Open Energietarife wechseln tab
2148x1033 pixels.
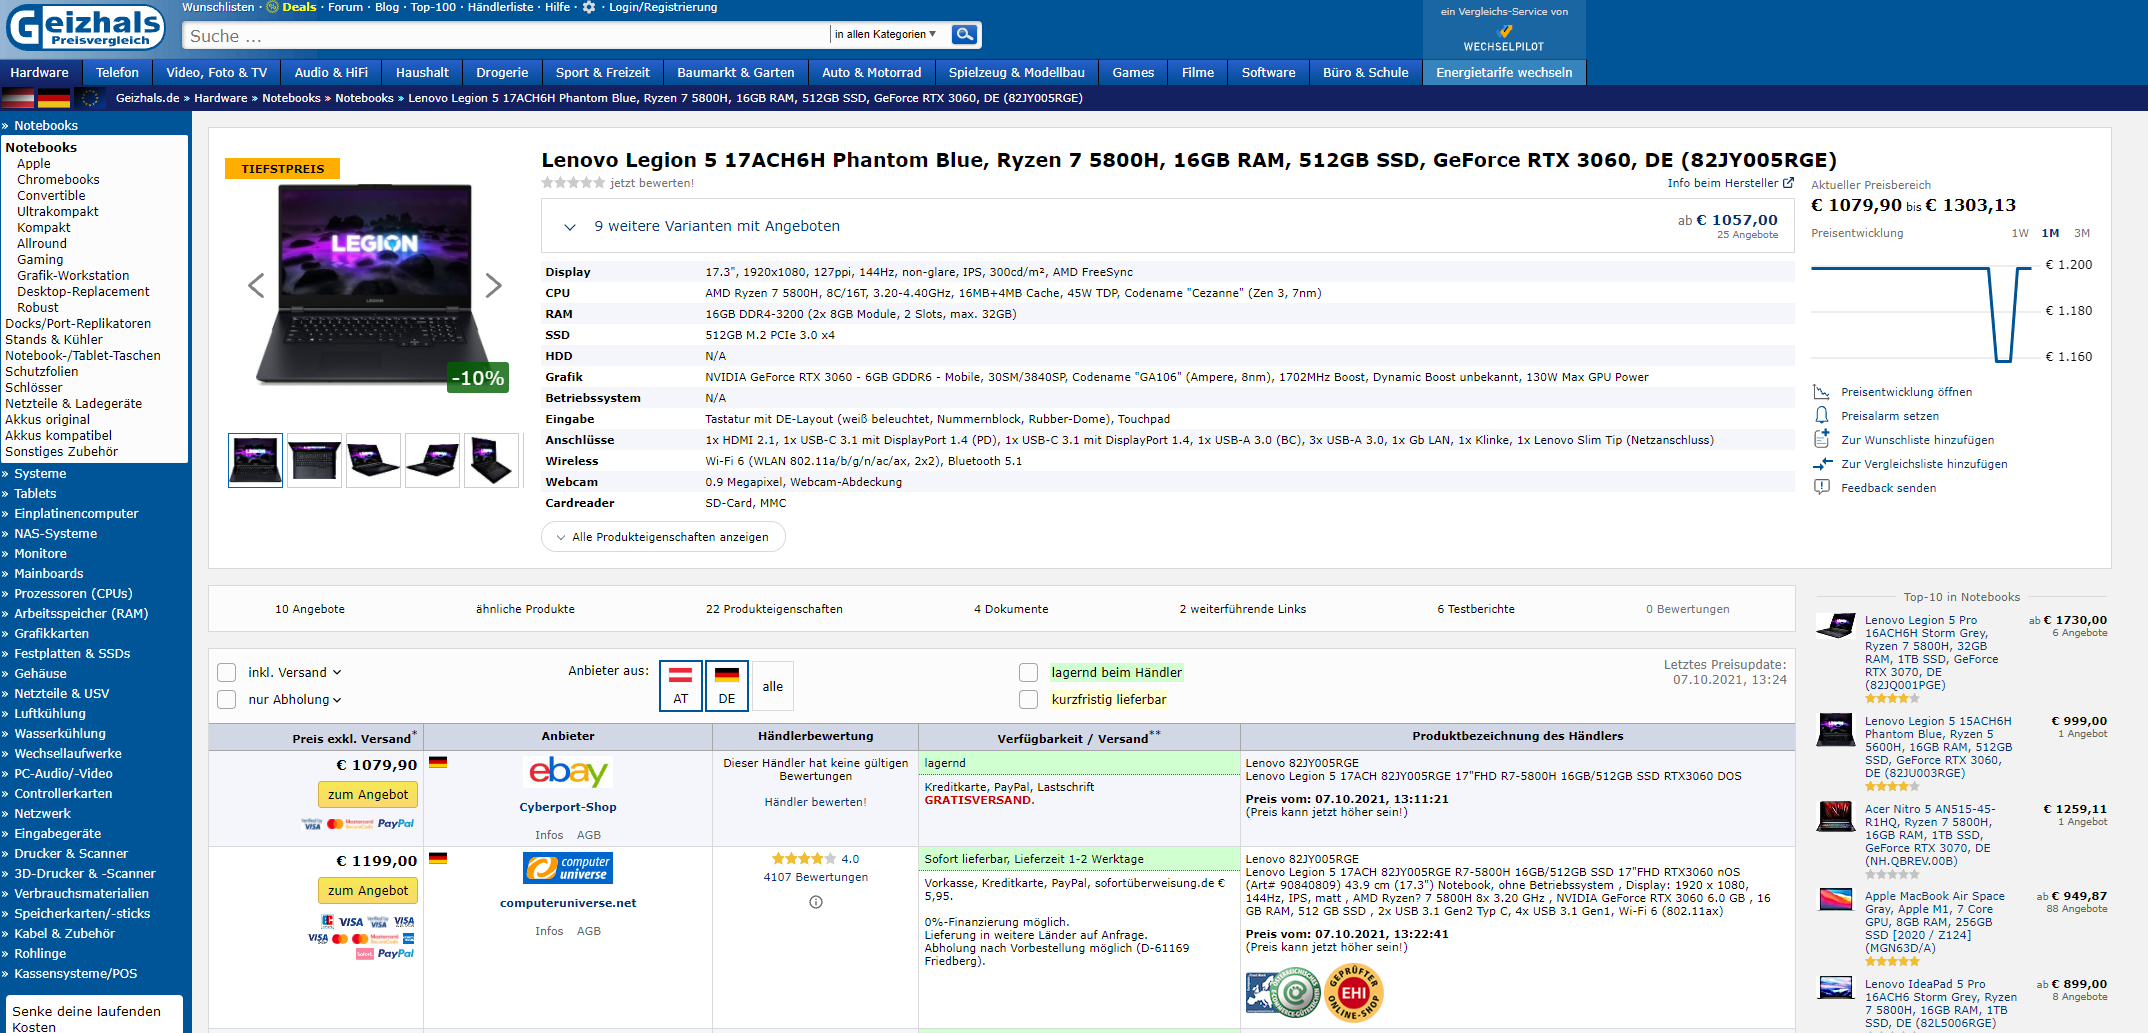pyautogui.click(x=1504, y=72)
